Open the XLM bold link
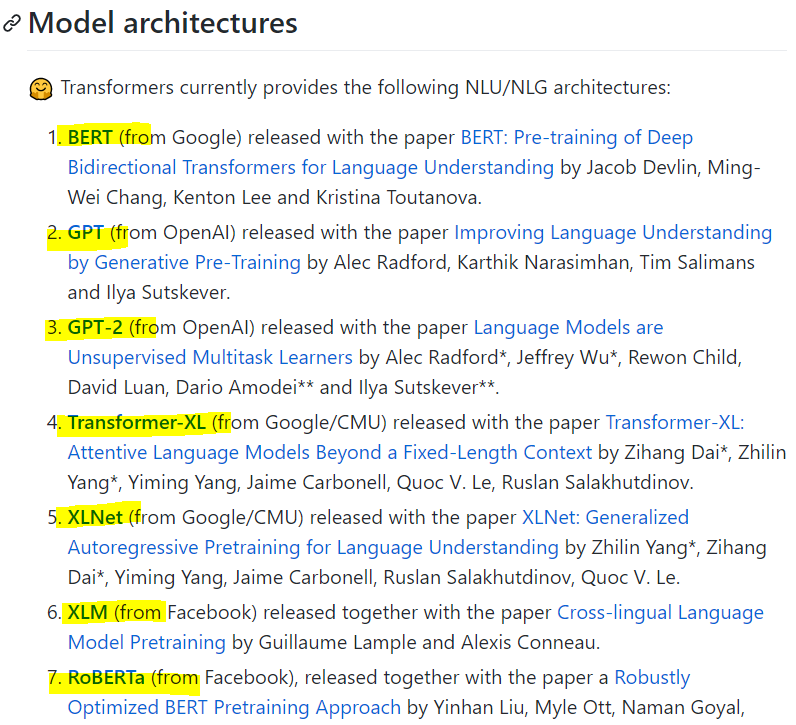796x725 pixels. click(88, 612)
